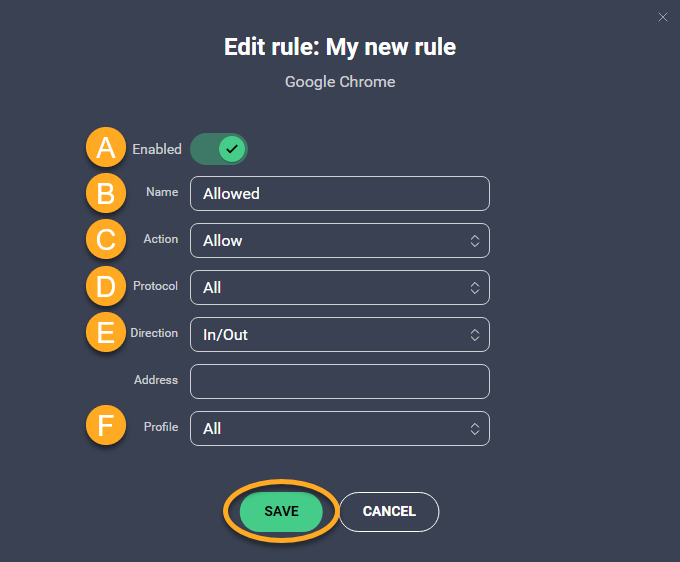680x562 pixels.
Task: Click the Name field containing Allowed
Action: [339, 193]
